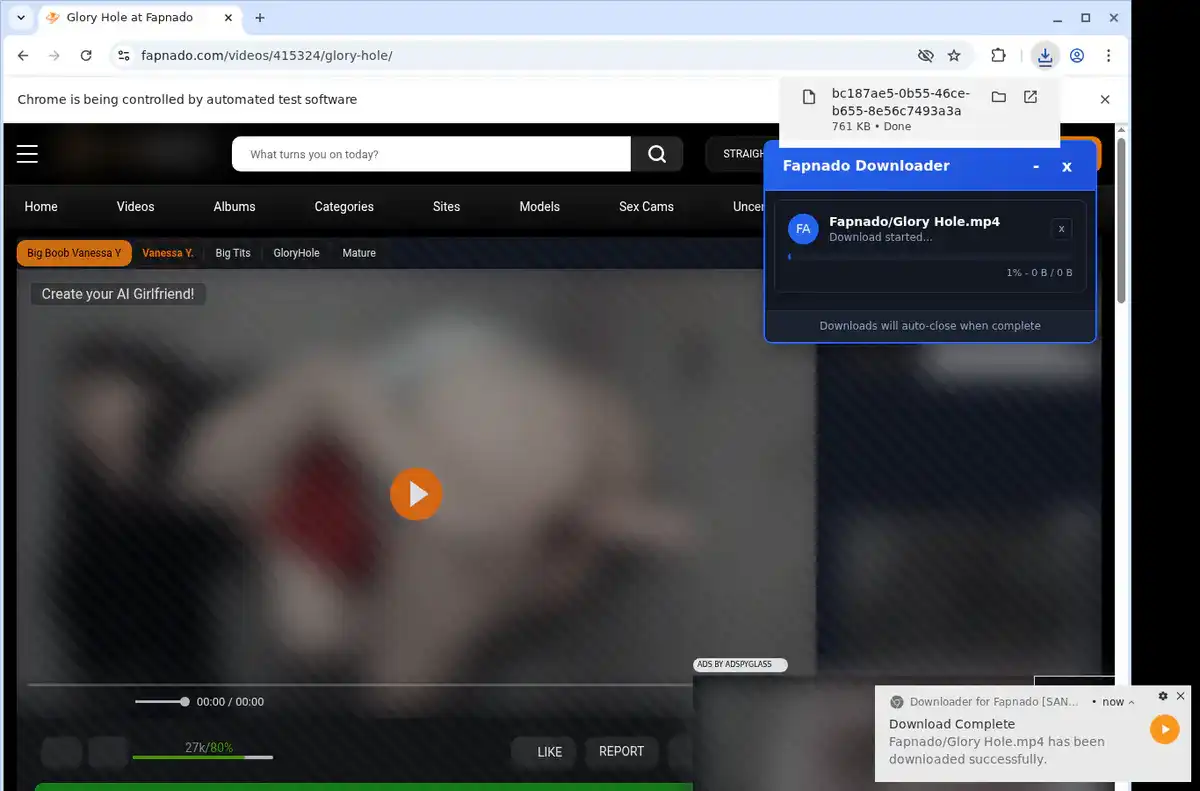This screenshot has height=791, width=1200.
Task: Open a new browser tab
Action: coord(260,18)
